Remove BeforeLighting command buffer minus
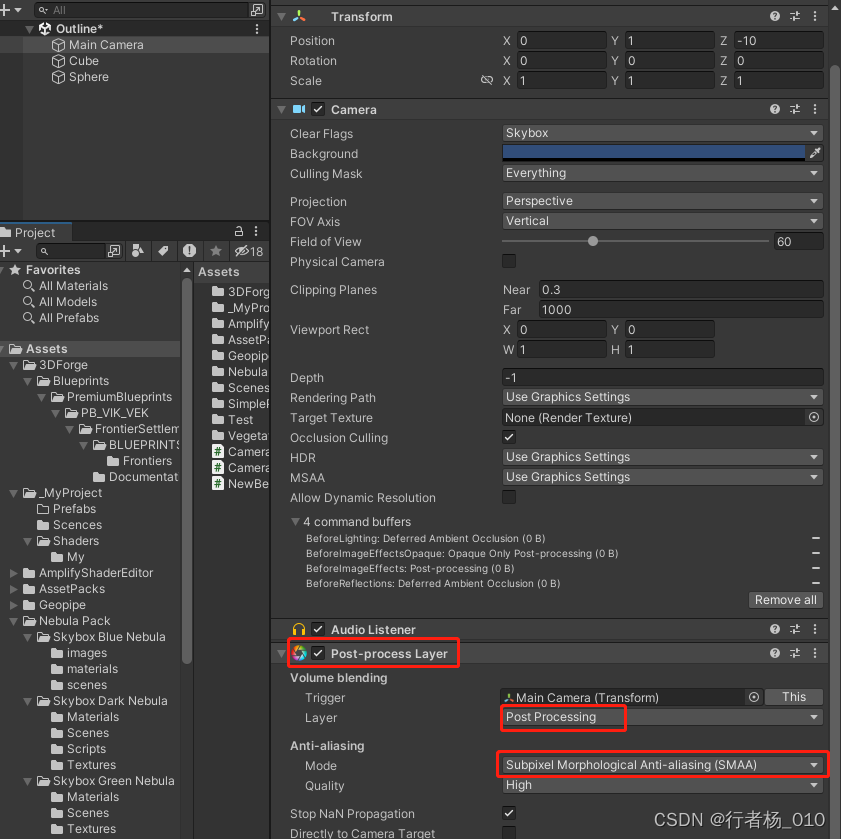The width and height of the screenshot is (841, 839). (816, 538)
